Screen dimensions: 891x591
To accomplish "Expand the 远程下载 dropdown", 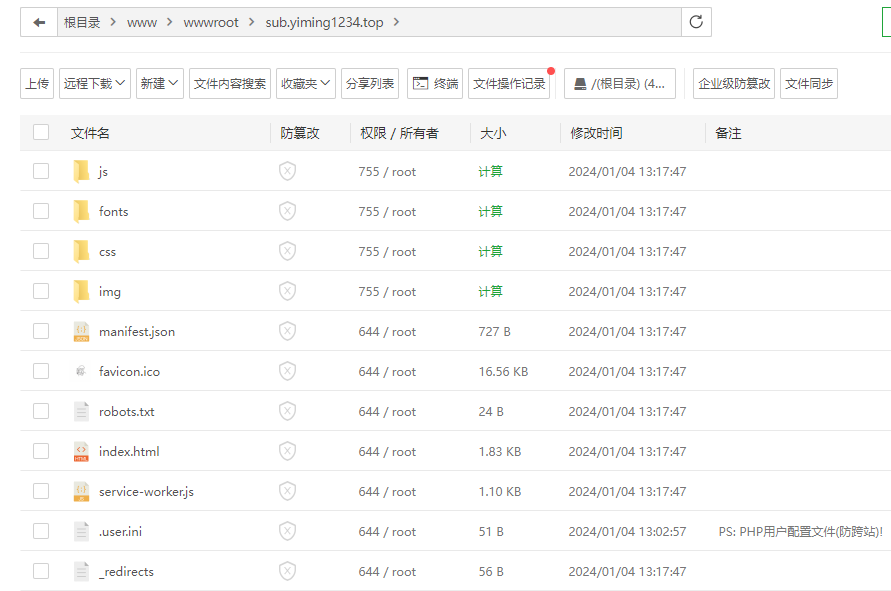I will (95, 84).
